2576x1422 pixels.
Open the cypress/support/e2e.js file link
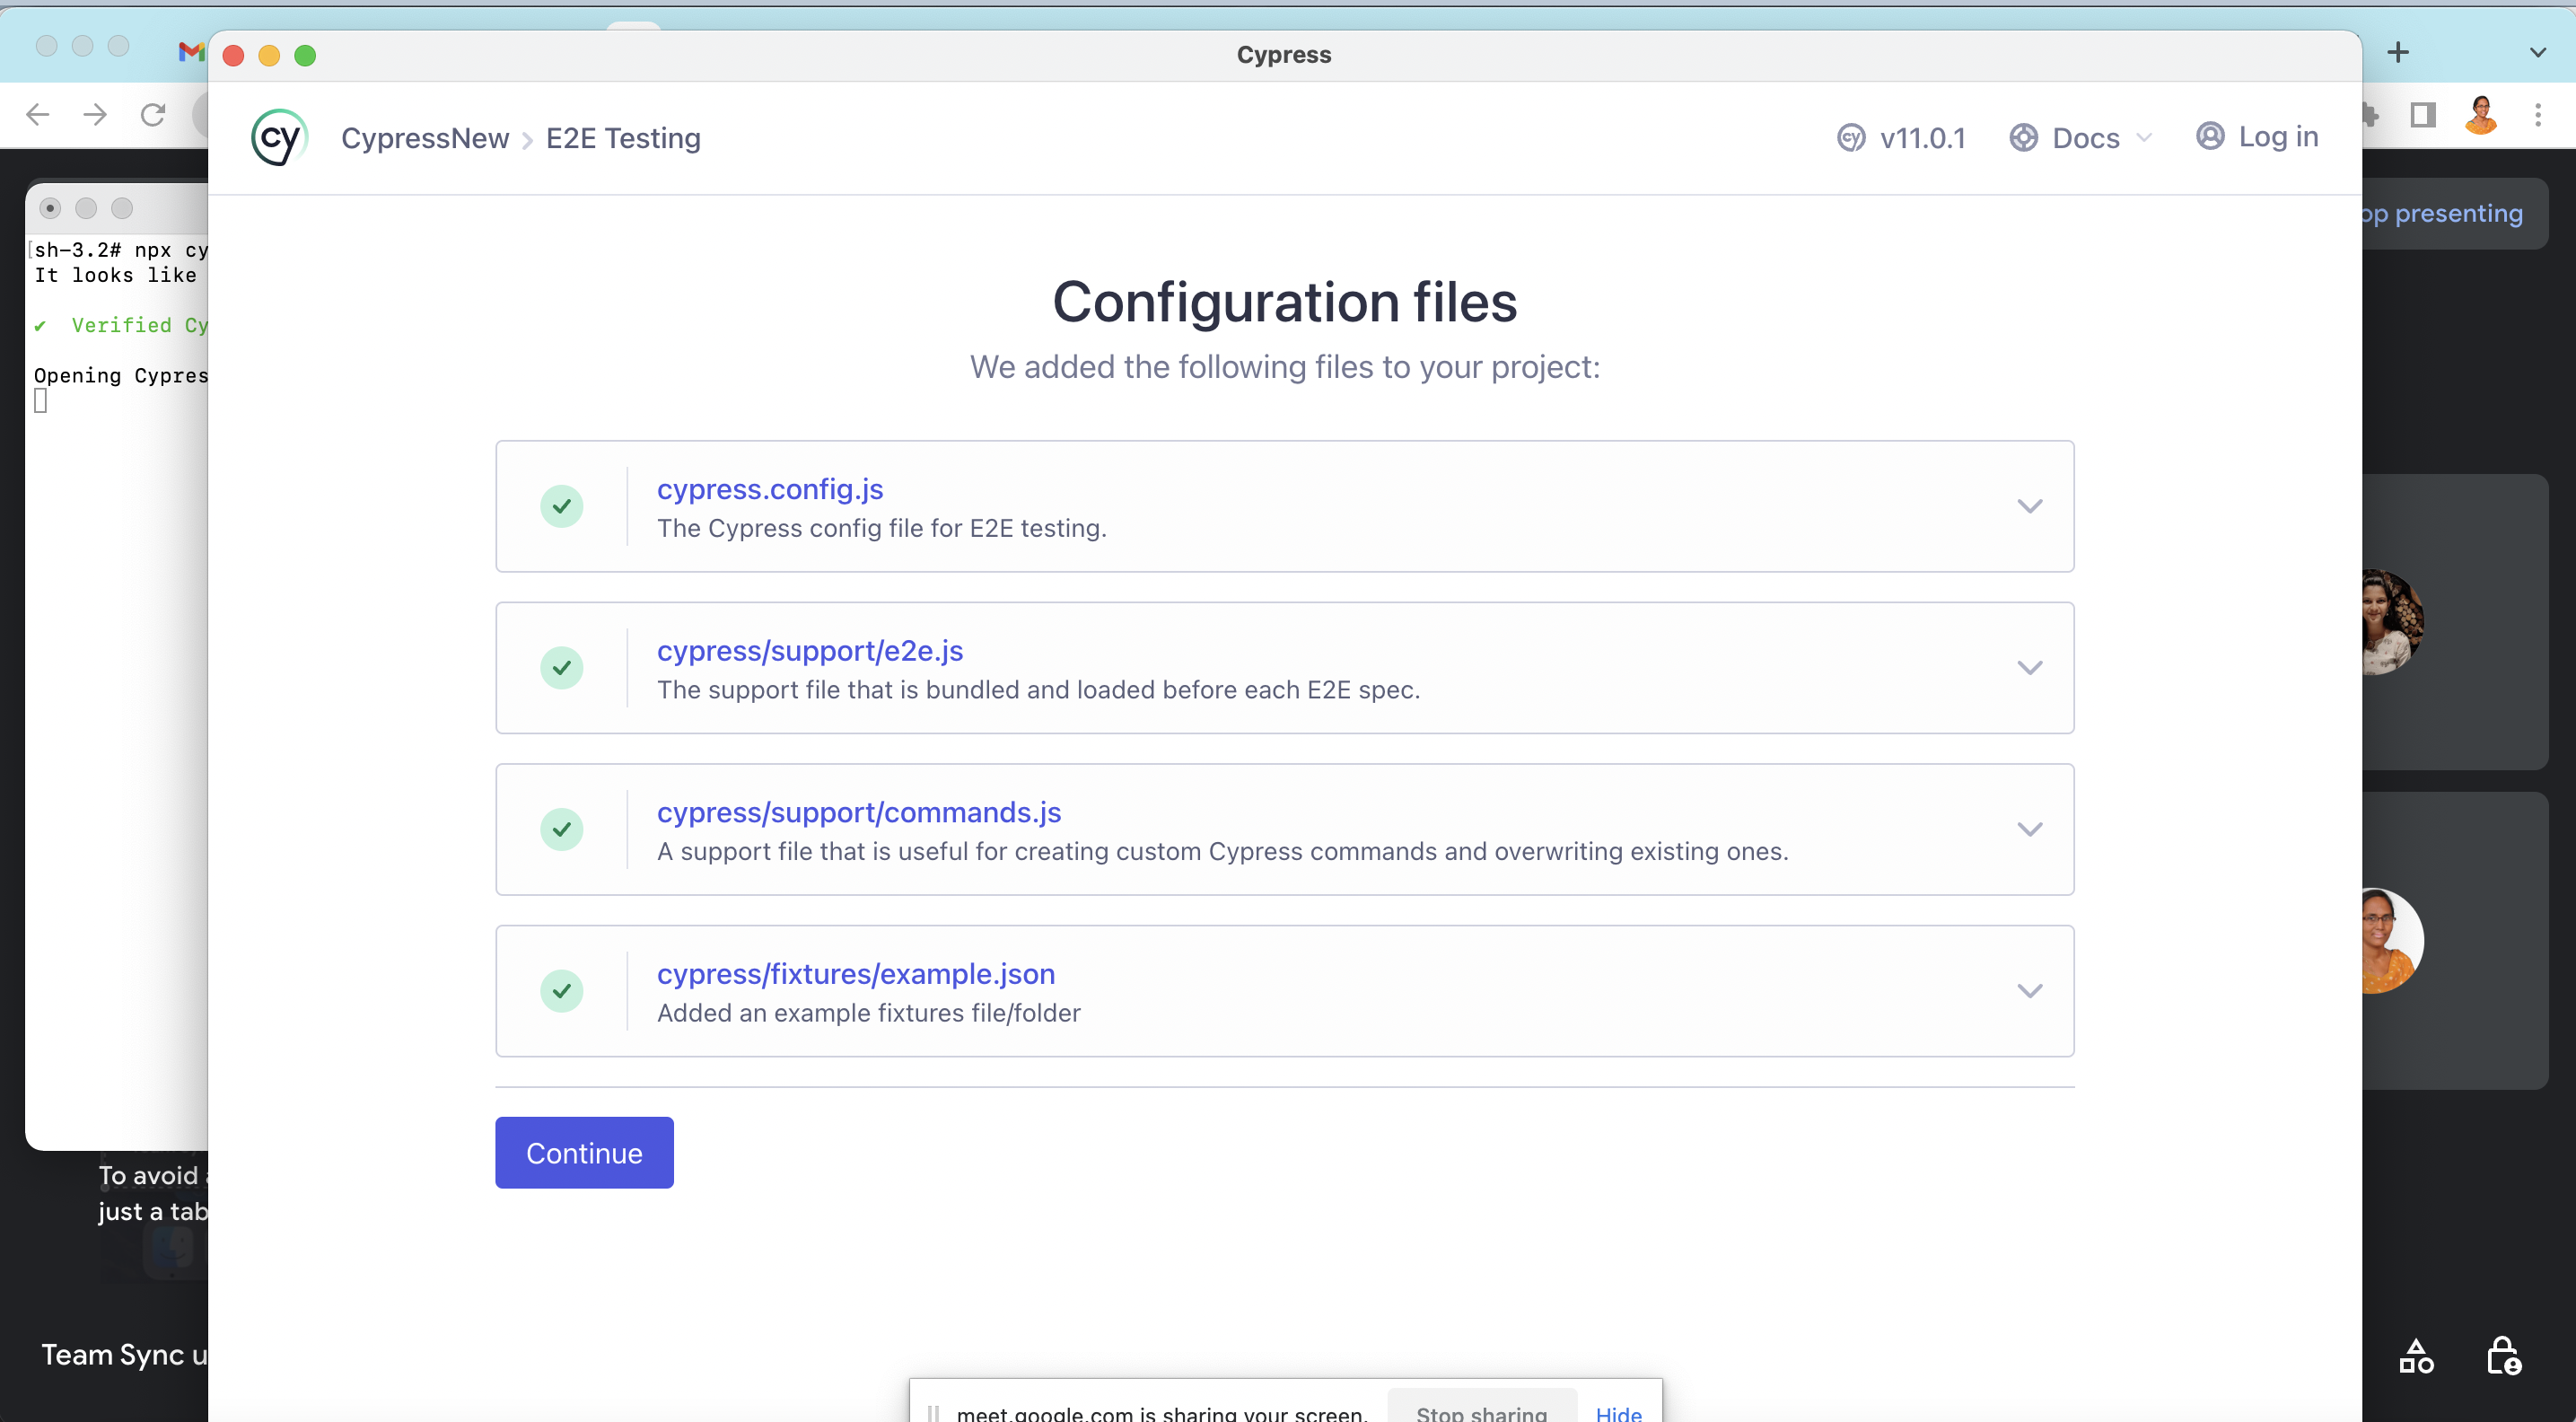(x=810, y=651)
